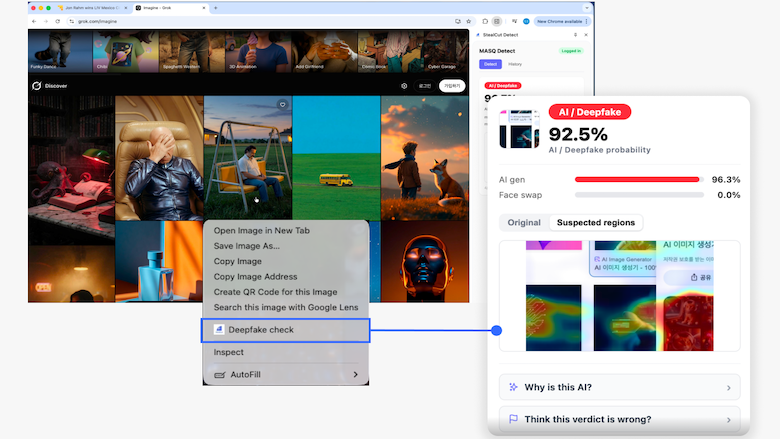The height and width of the screenshot is (439, 780).
Task: Open the Funky Dance template thumbnail
Action: coord(60,51)
